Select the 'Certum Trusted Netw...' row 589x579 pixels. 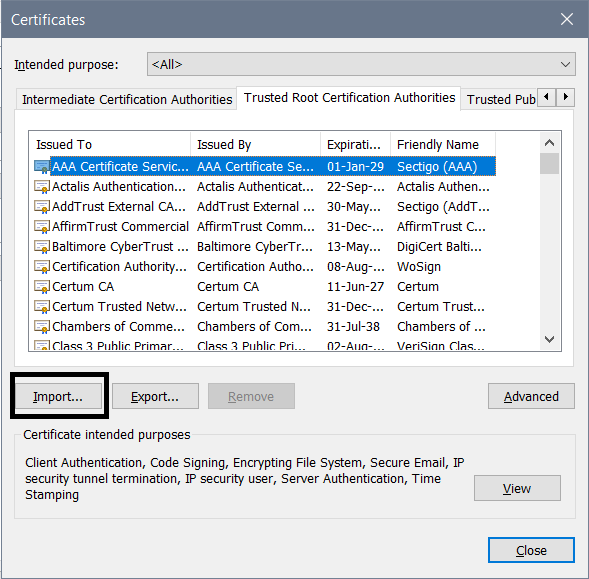[x=264, y=307]
